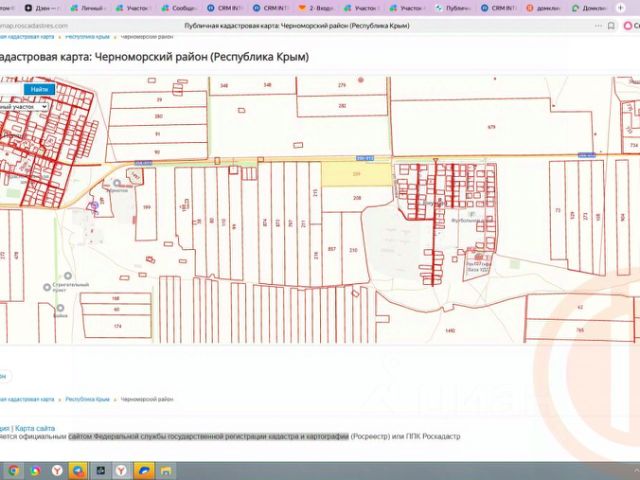Switch to the Публичн tab
Viewport: 640px width, 480px height.
pyautogui.click(x=452, y=8)
